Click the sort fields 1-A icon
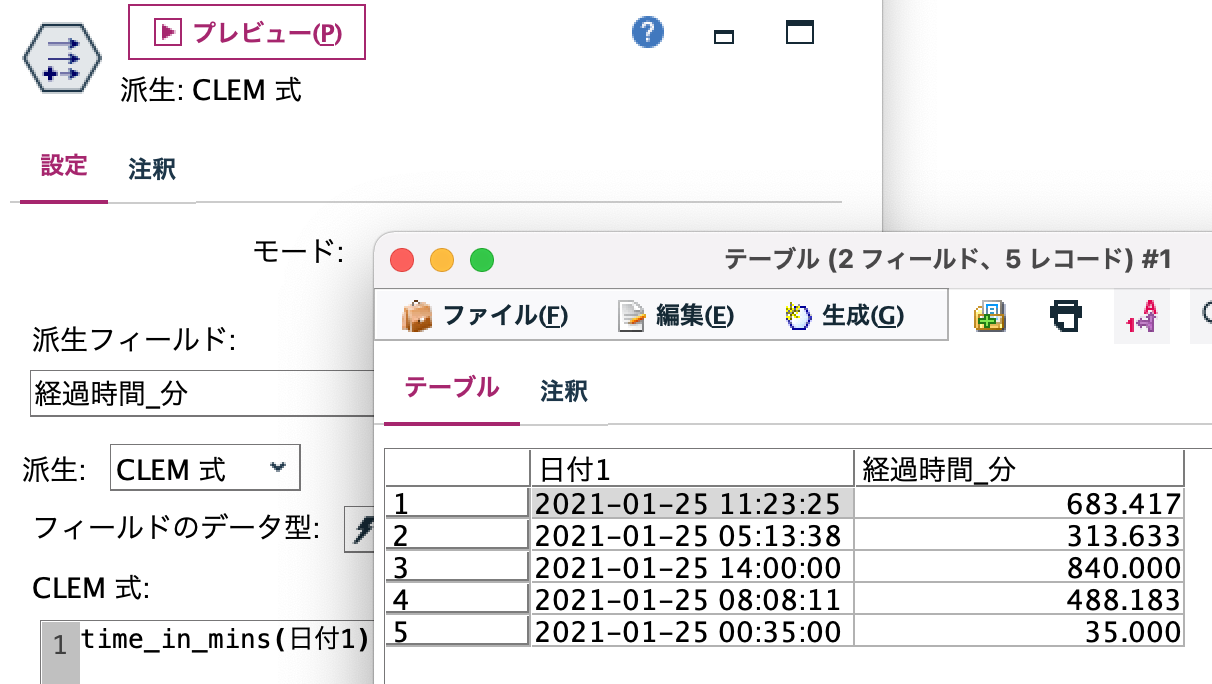This screenshot has height=684, width=1212. (x=1141, y=315)
